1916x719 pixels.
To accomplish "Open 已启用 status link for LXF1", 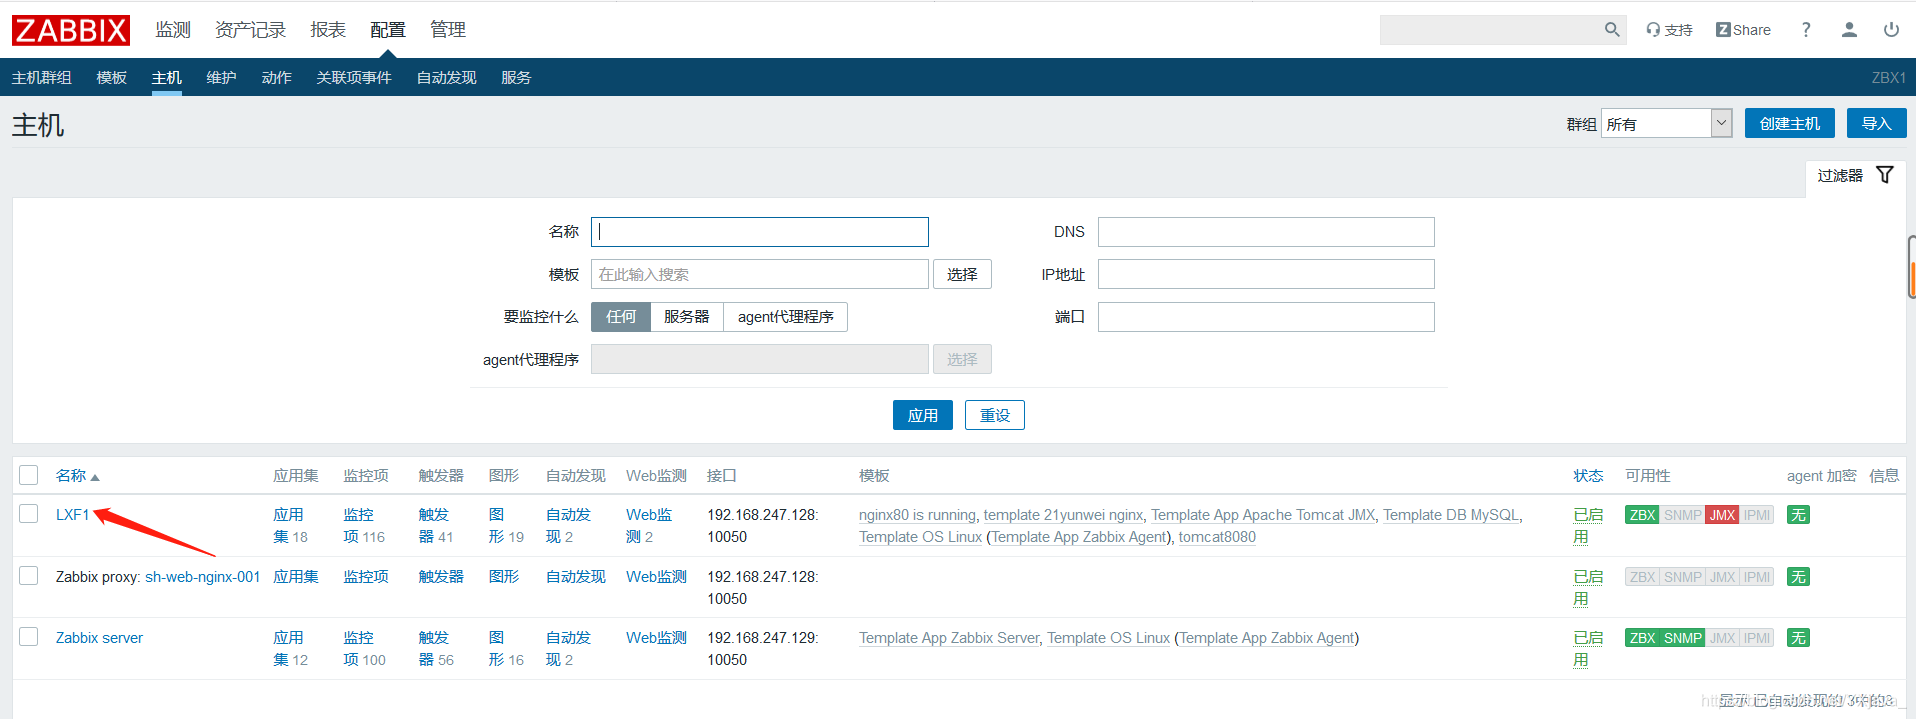I will (x=1588, y=526).
